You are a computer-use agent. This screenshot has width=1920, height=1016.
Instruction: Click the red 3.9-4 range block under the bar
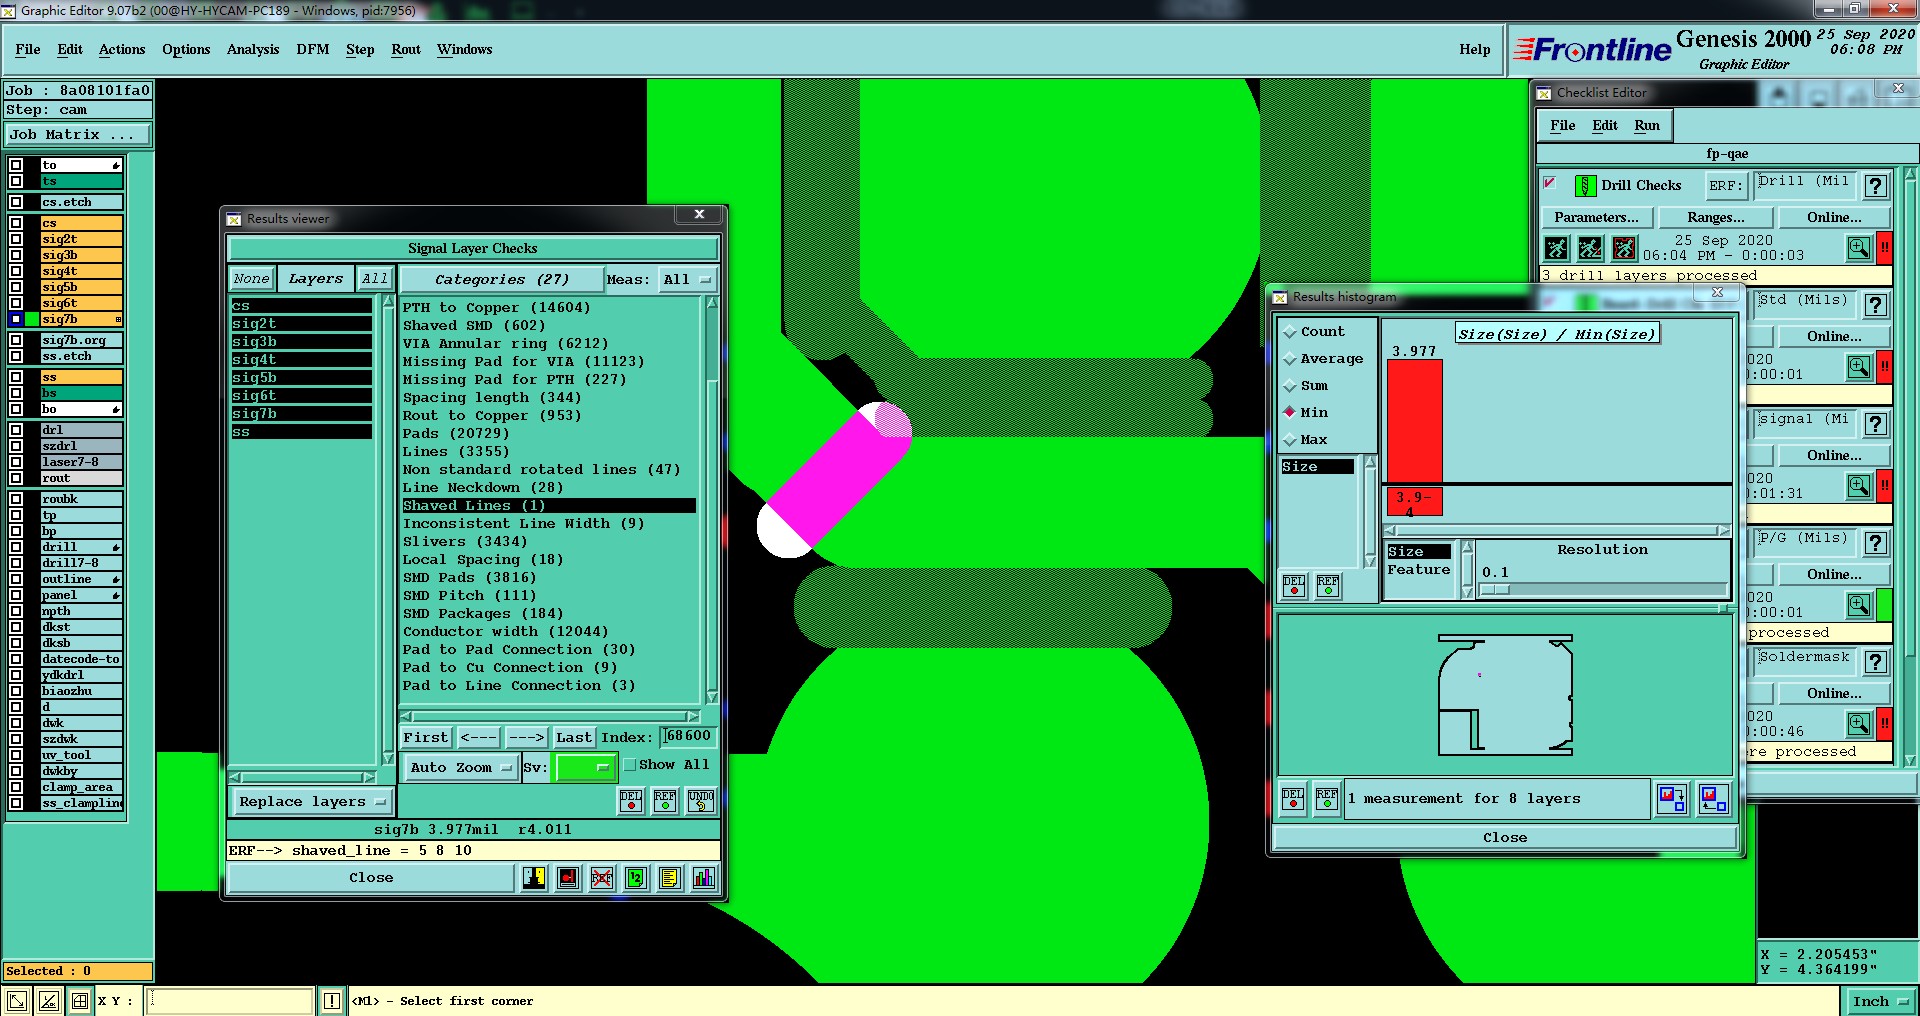coord(1414,502)
